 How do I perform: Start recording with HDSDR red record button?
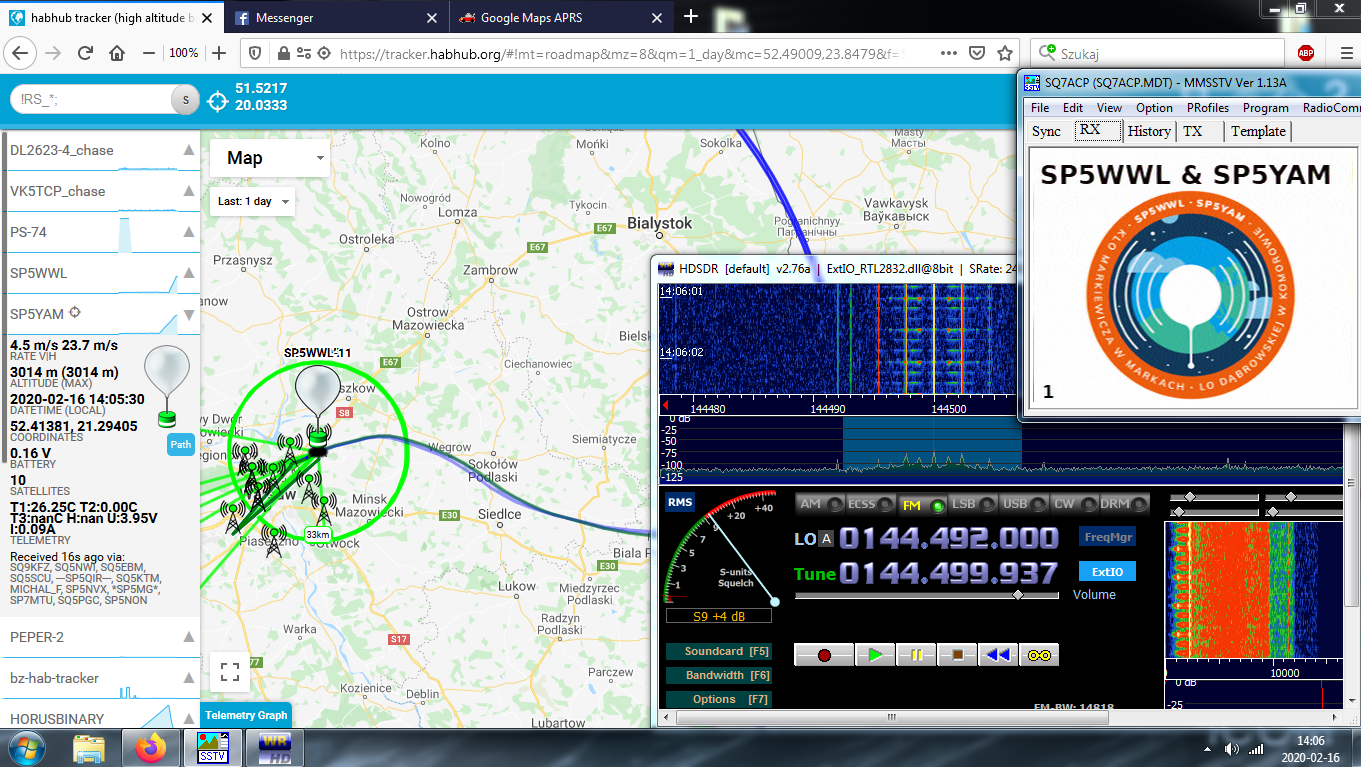point(824,655)
